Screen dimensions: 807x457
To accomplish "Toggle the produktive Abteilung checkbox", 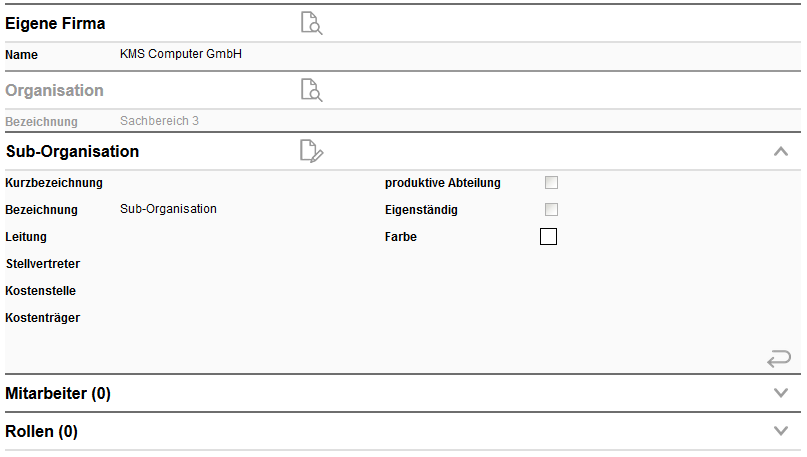I will point(551,183).
